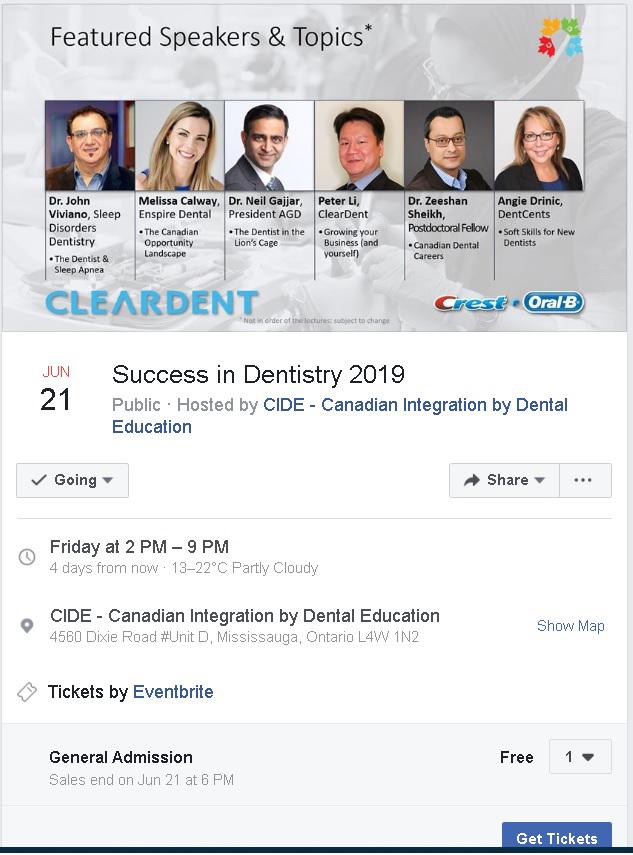Click the ticket icon beside Eventbrite
Screen dimensions: 633x855
click(x=27, y=691)
